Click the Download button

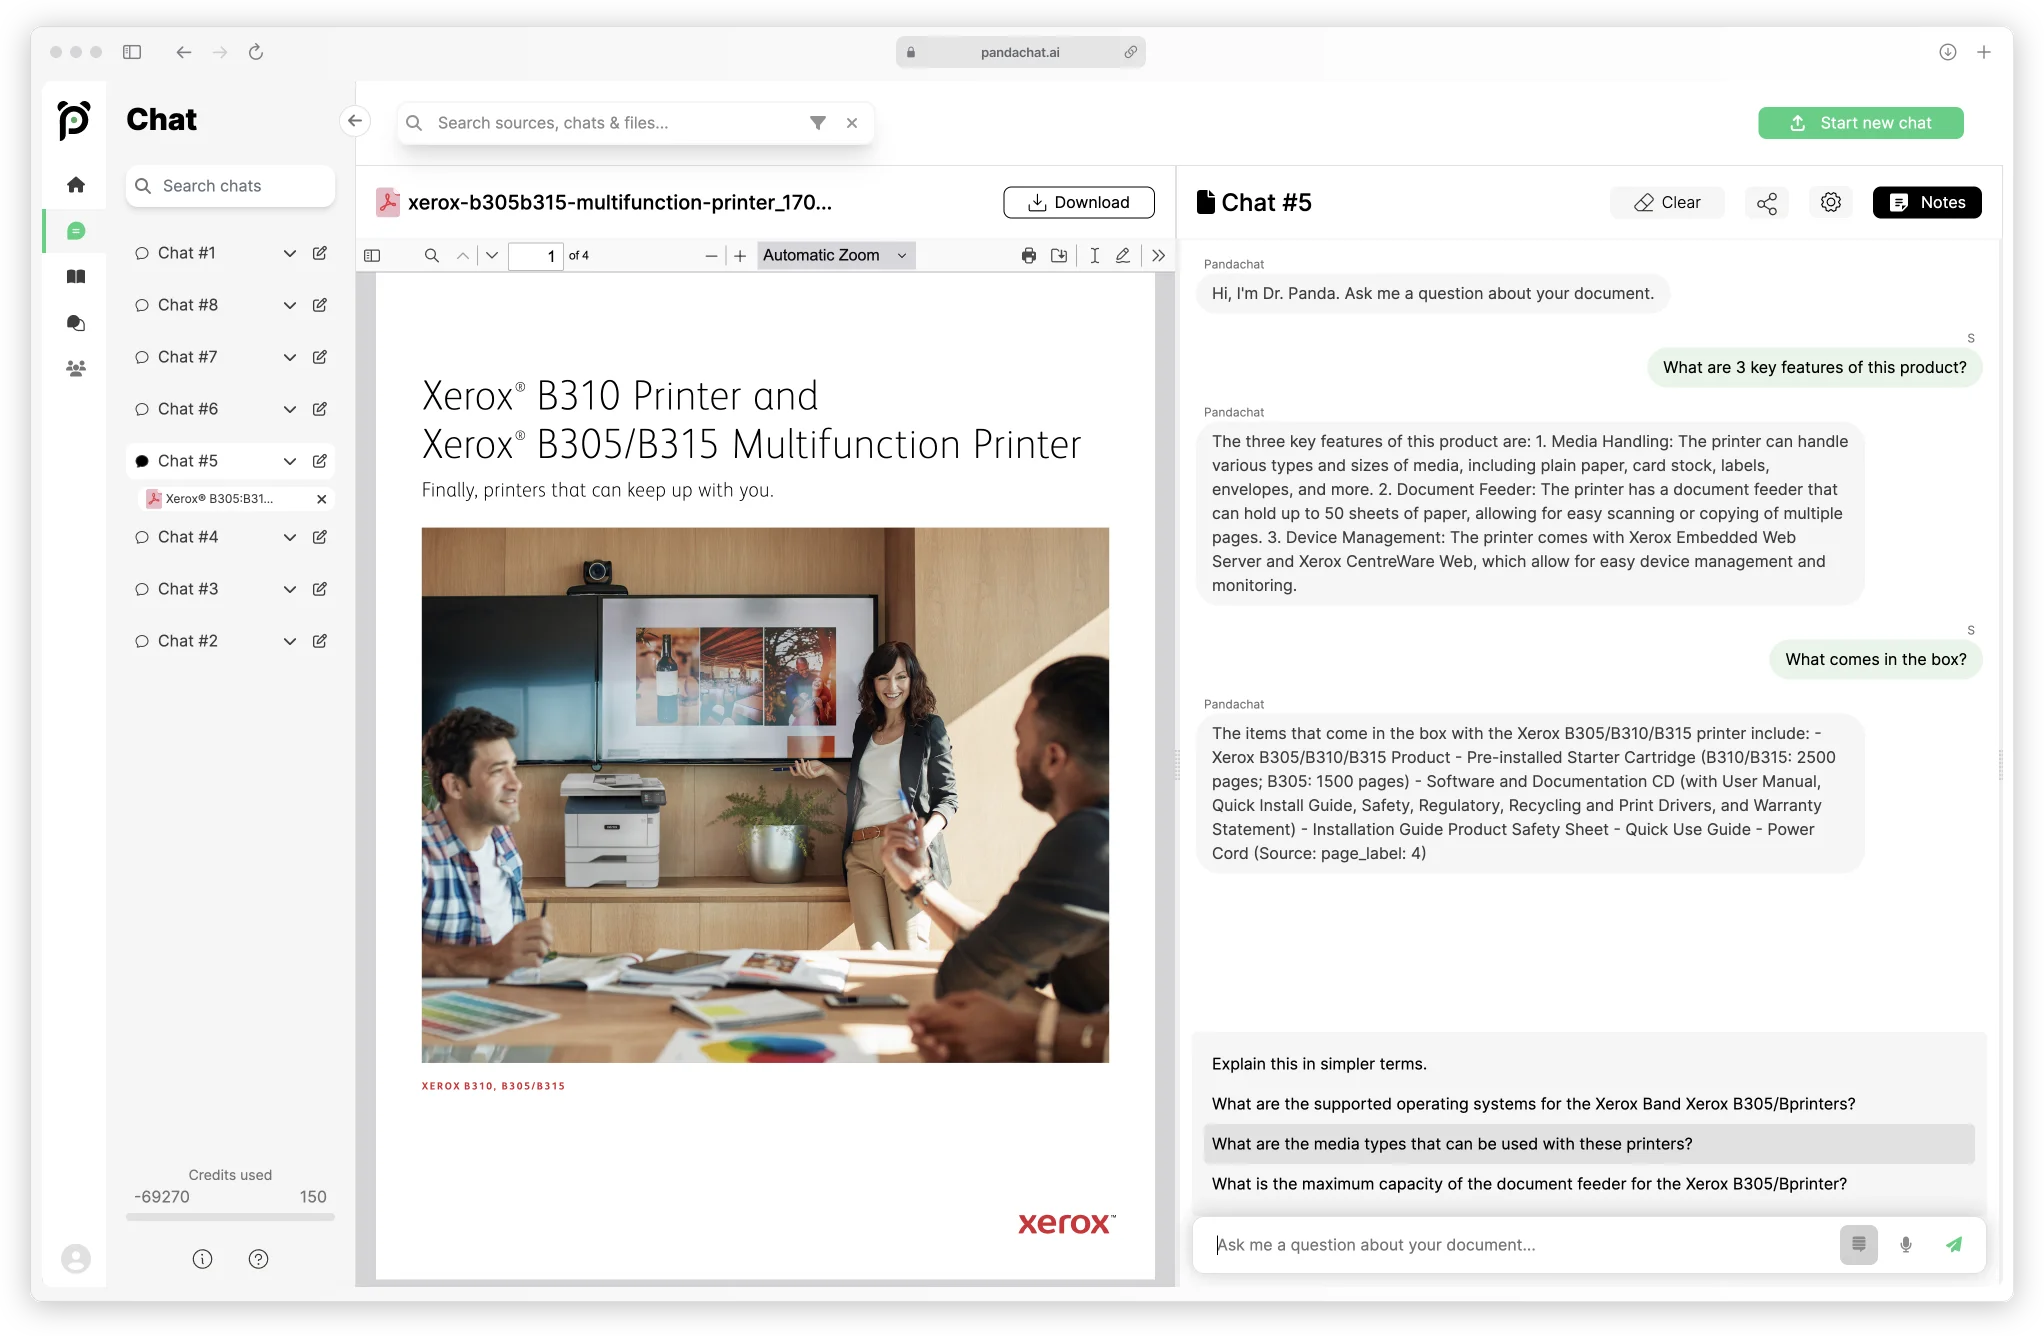(1079, 202)
